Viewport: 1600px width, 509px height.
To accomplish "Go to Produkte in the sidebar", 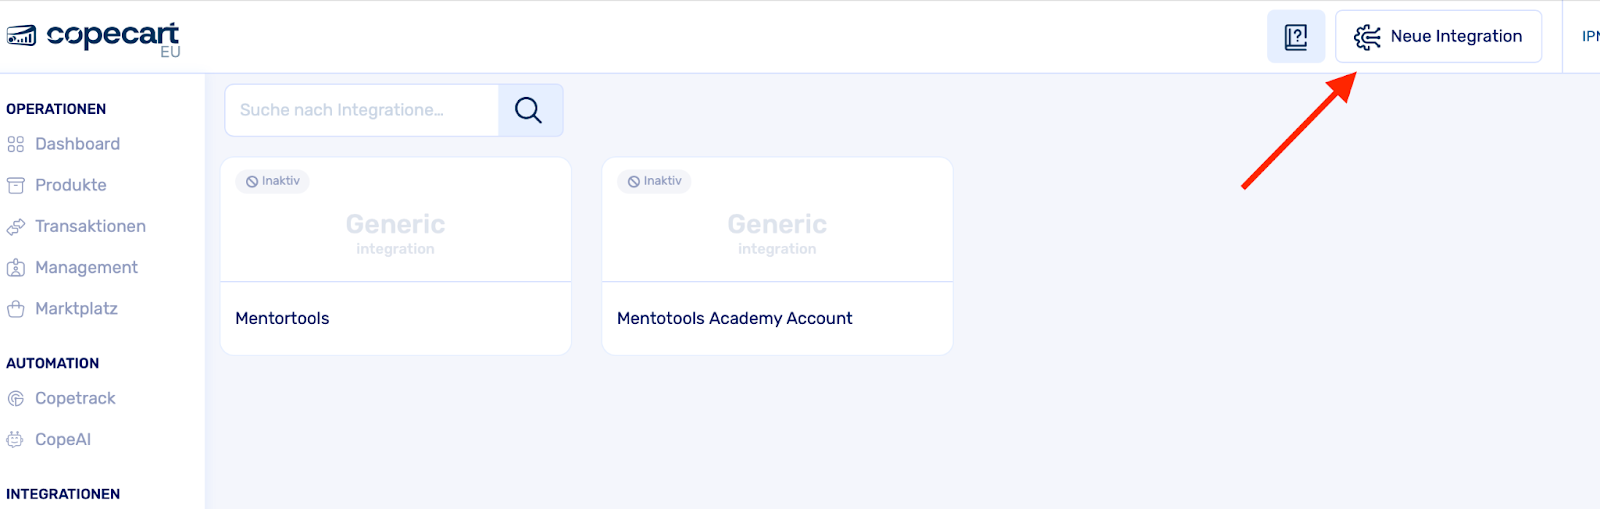I will pyautogui.click(x=70, y=185).
